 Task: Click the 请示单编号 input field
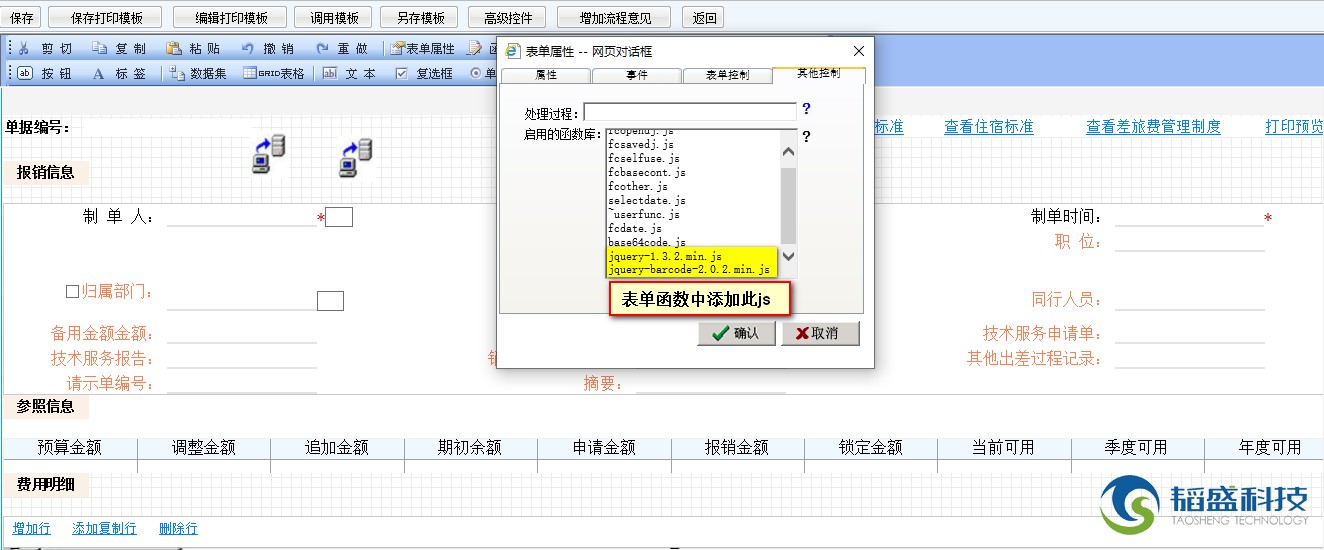241,384
